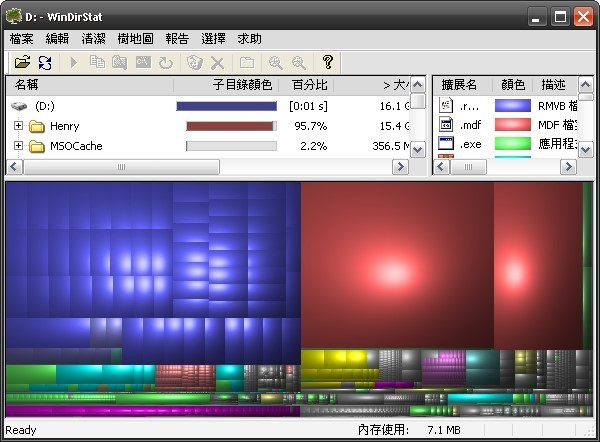Click extension list scroll left arrow
The image size is (600, 442).
[441, 167]
